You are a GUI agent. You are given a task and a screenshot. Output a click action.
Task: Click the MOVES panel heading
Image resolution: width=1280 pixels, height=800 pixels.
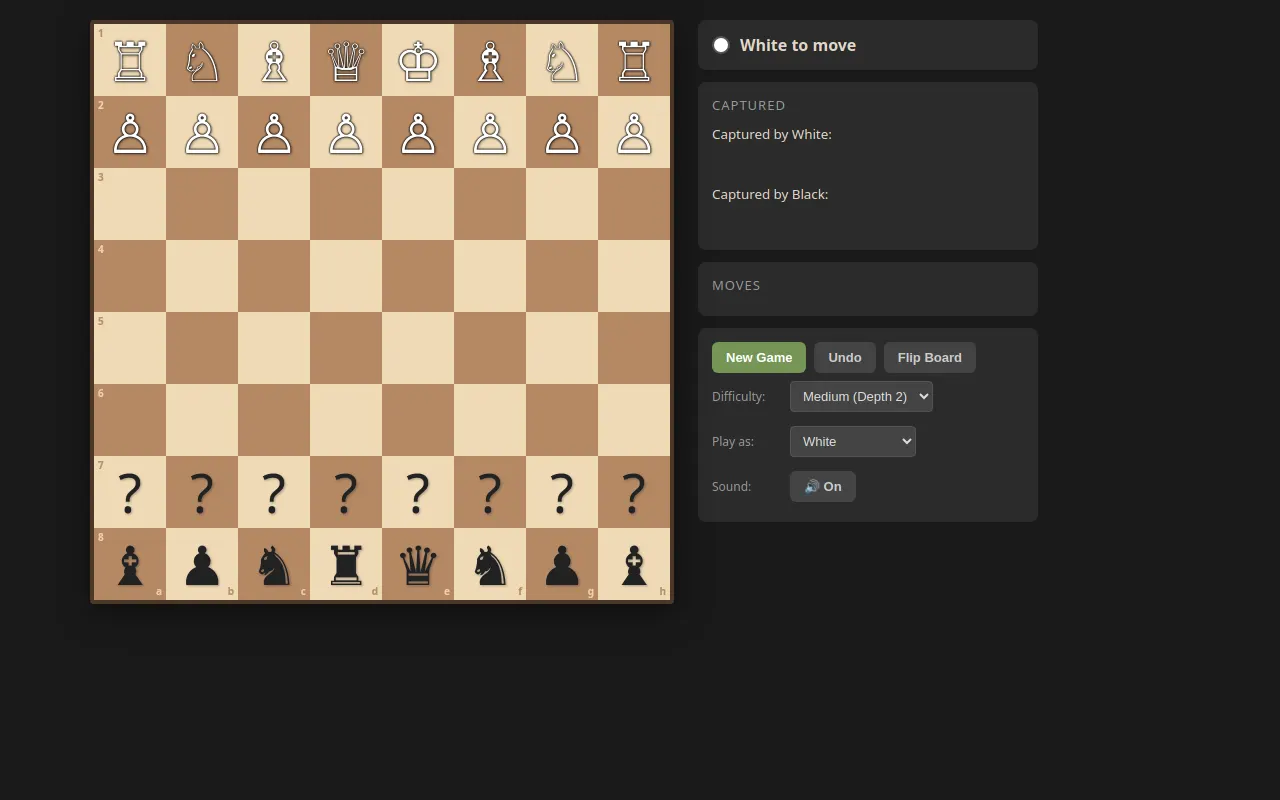click(x=736, y=285)
